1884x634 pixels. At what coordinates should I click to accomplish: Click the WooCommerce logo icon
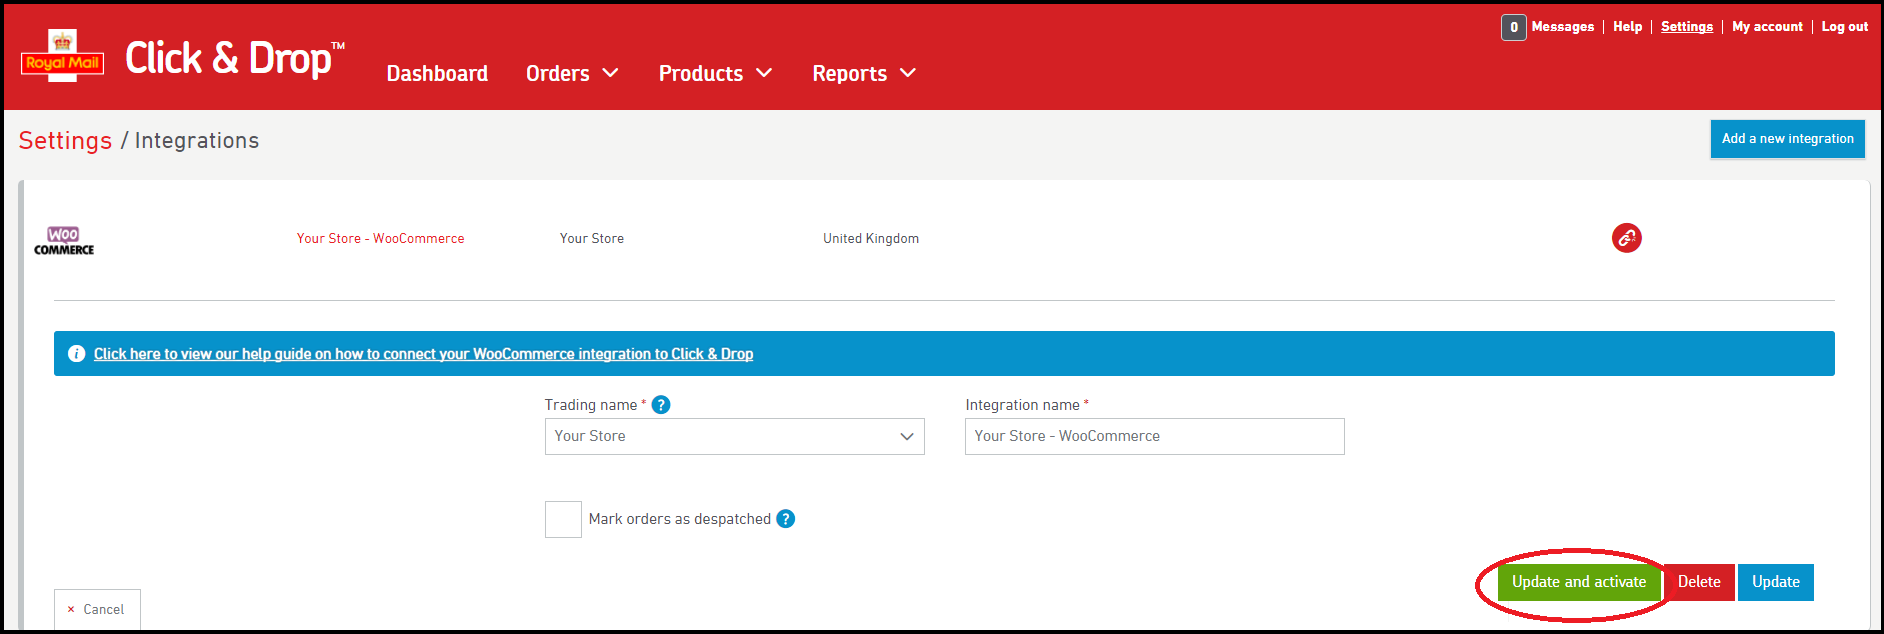pyautogui.click(x=64, y=240)
